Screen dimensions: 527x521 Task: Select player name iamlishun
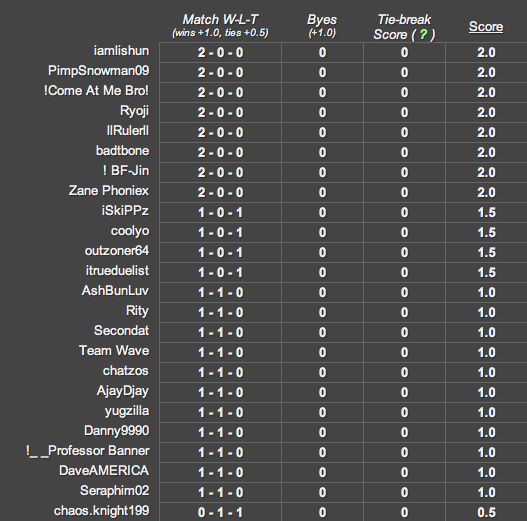pyautogui.click(x=121, y=51)
